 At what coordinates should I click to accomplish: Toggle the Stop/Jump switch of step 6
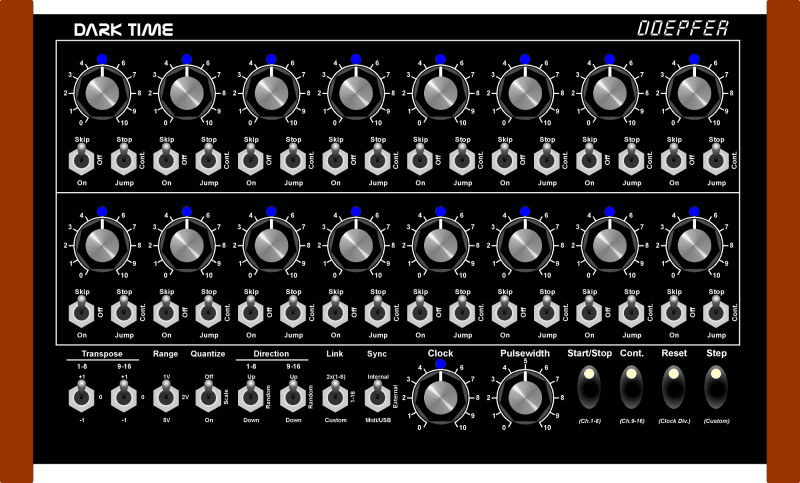pyautogui.click(x=547, y=159)
